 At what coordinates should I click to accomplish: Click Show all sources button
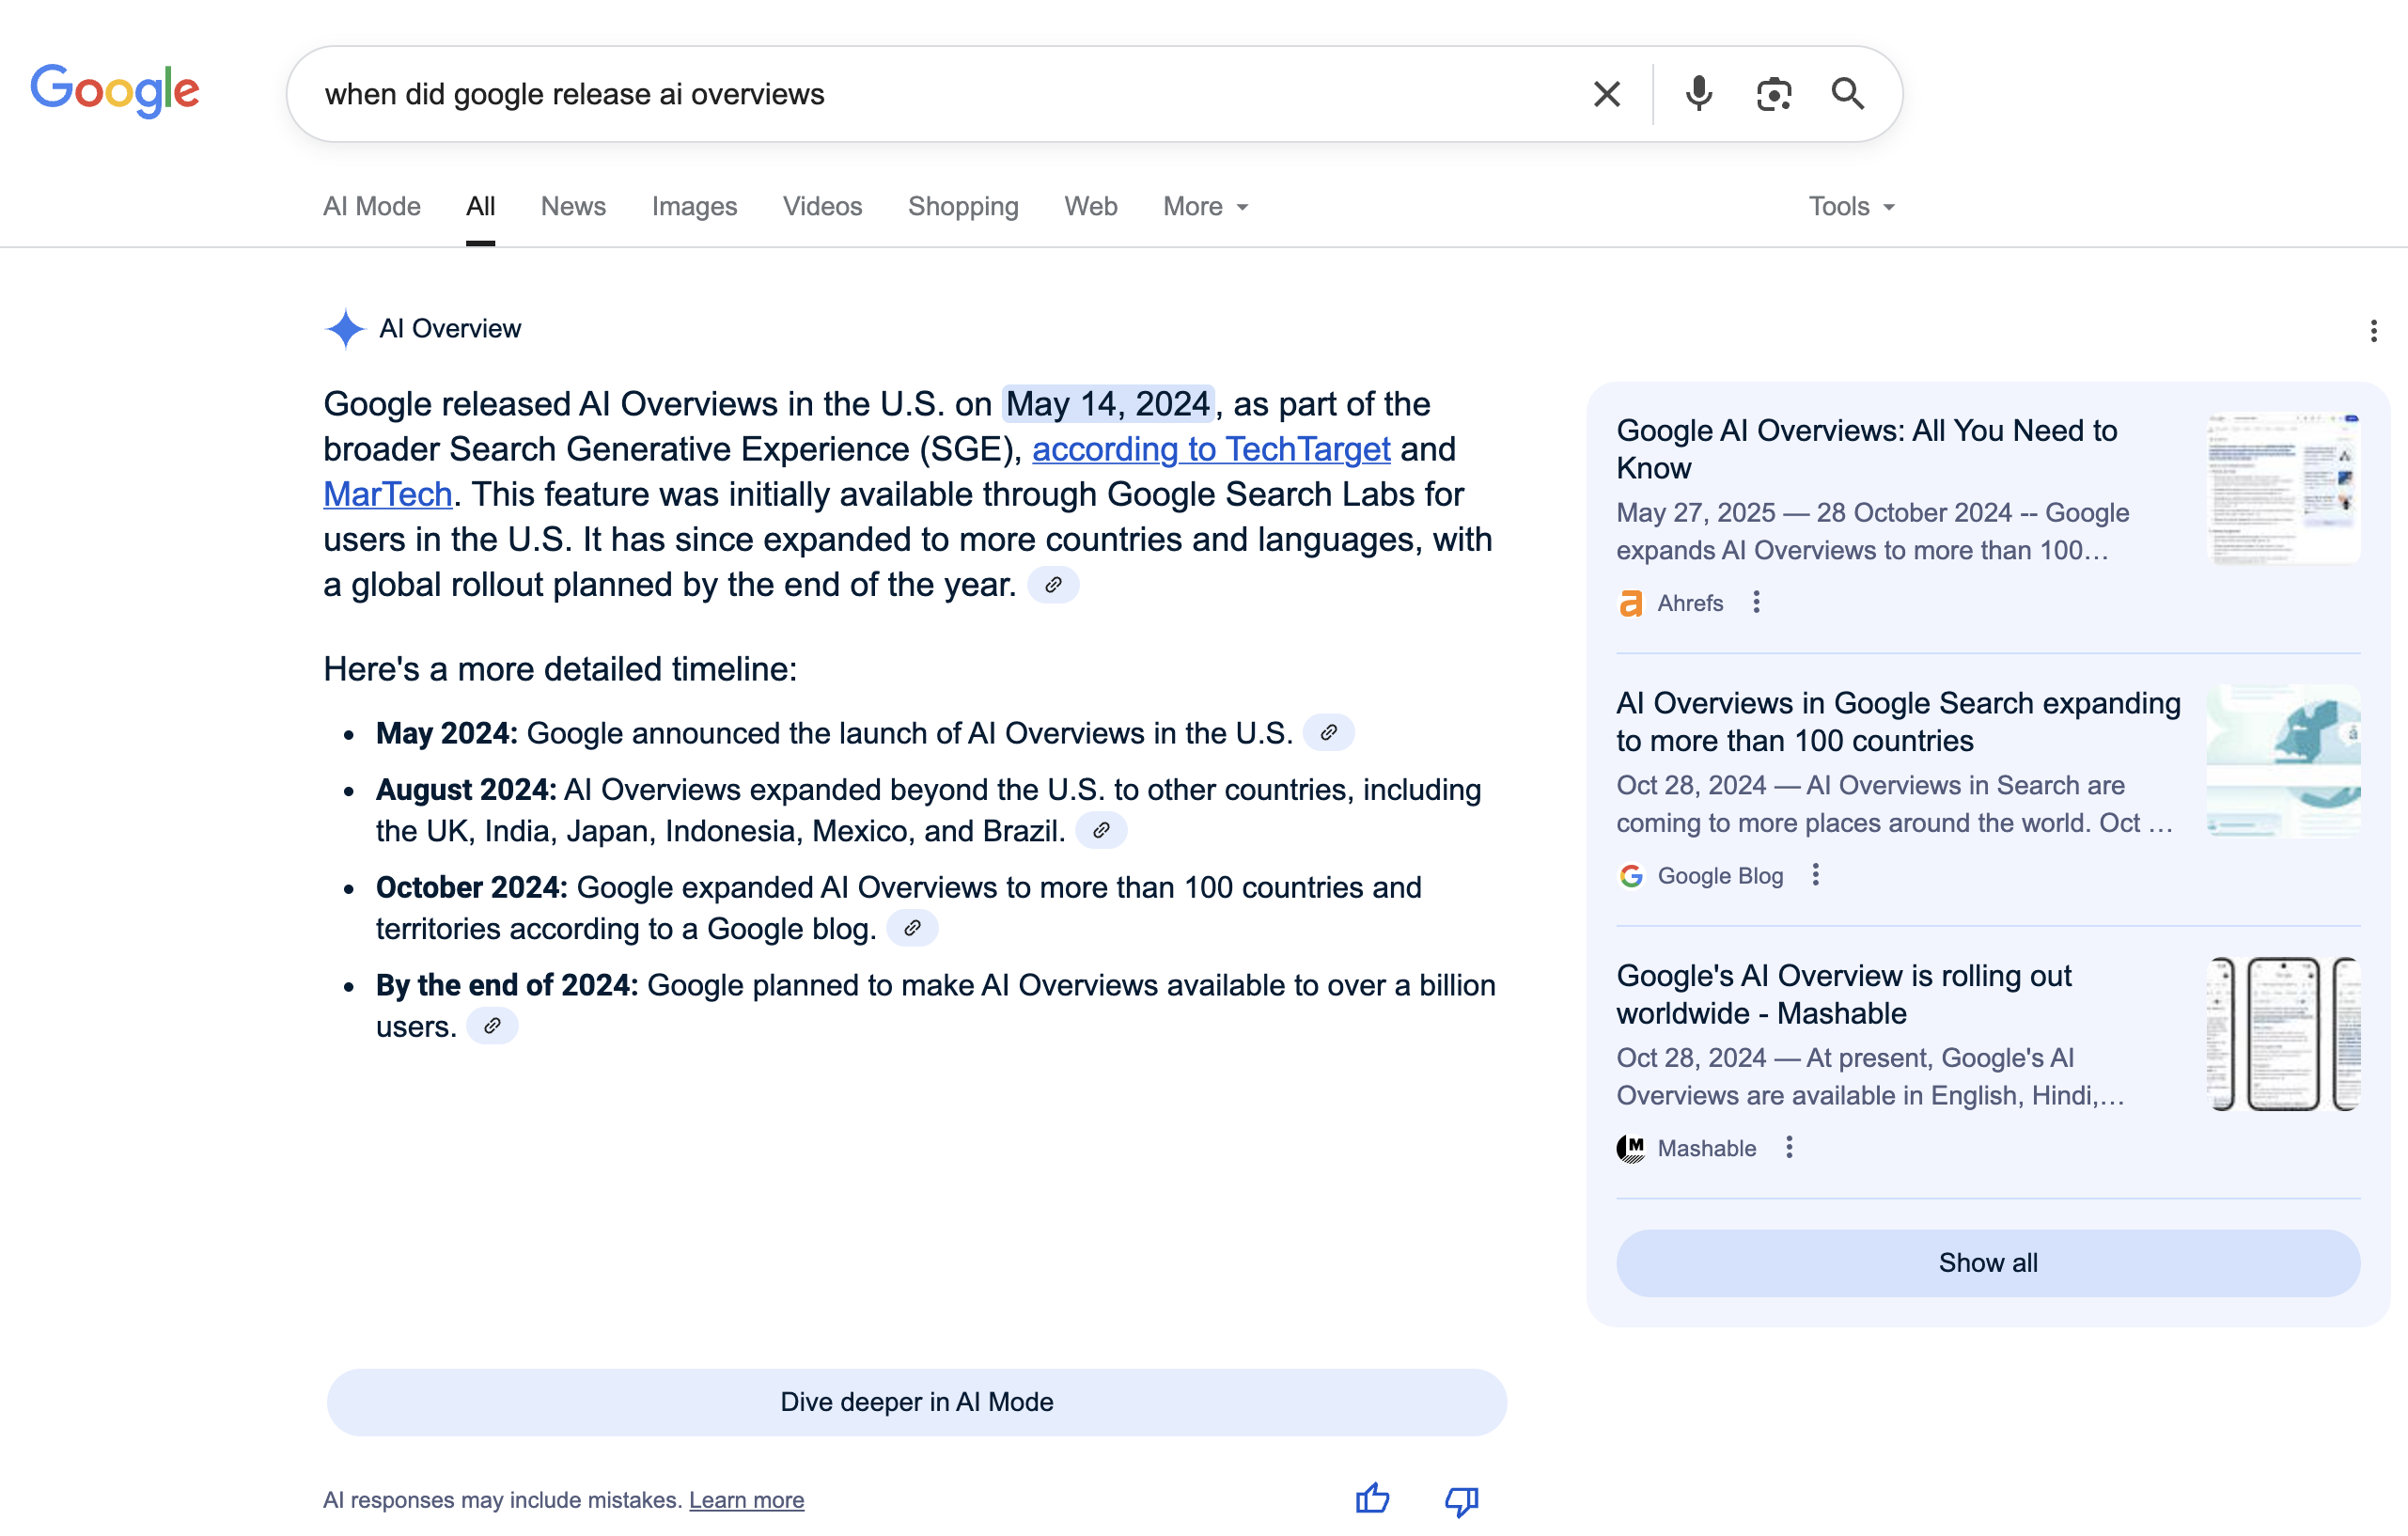[x=1987, y=1263]
